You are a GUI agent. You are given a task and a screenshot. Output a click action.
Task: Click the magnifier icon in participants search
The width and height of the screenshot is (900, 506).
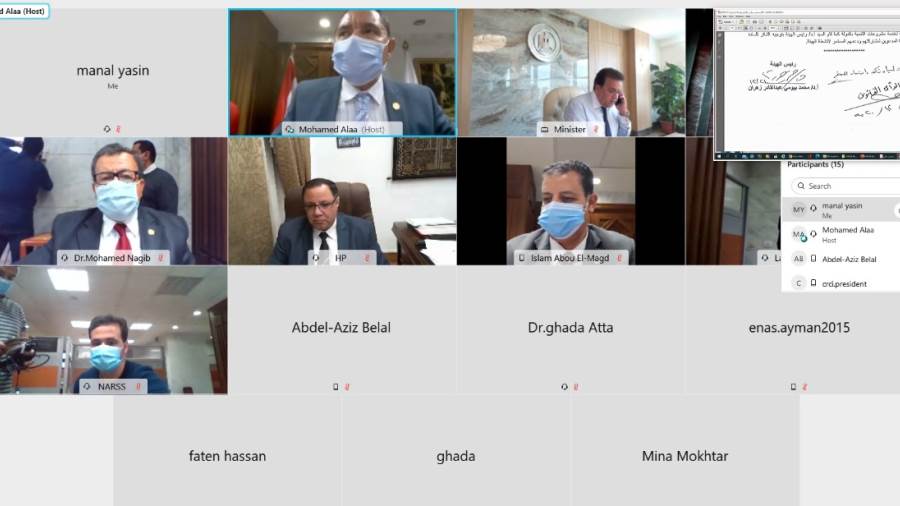pyautogui.click(x=801, y=186)
